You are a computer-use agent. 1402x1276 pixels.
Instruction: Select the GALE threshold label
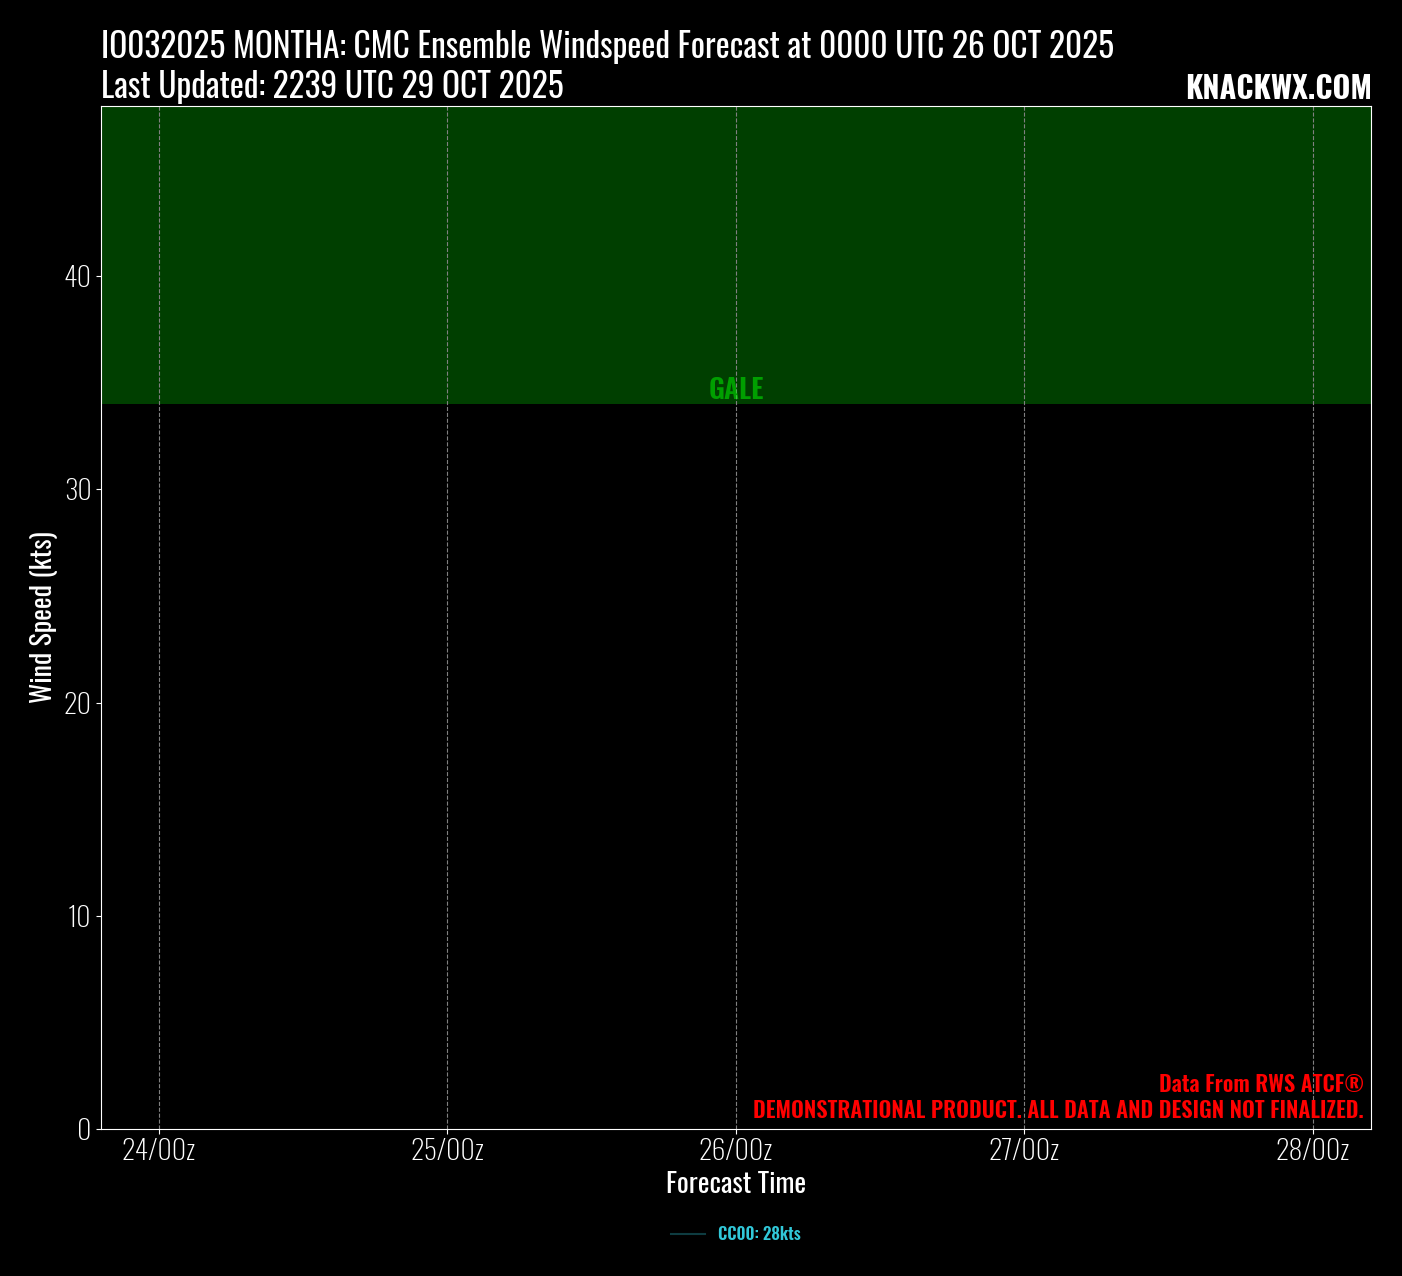click(x=736, y=389)
